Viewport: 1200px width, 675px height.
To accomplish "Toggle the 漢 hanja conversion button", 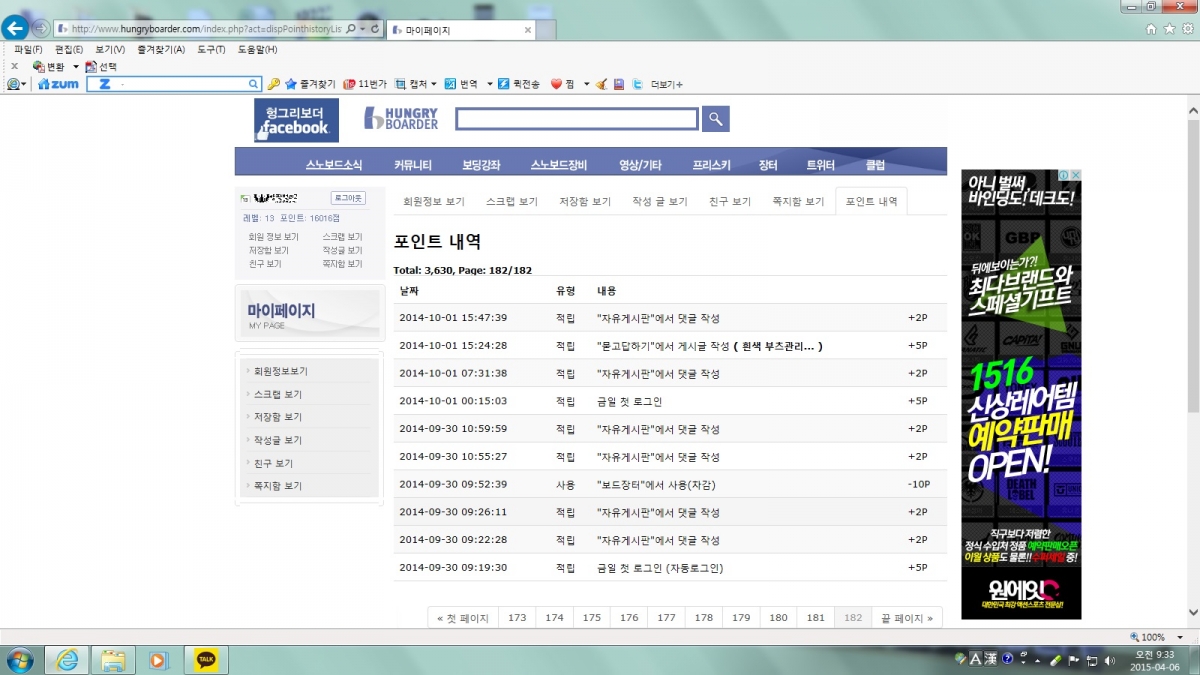I will click(991, 659).
